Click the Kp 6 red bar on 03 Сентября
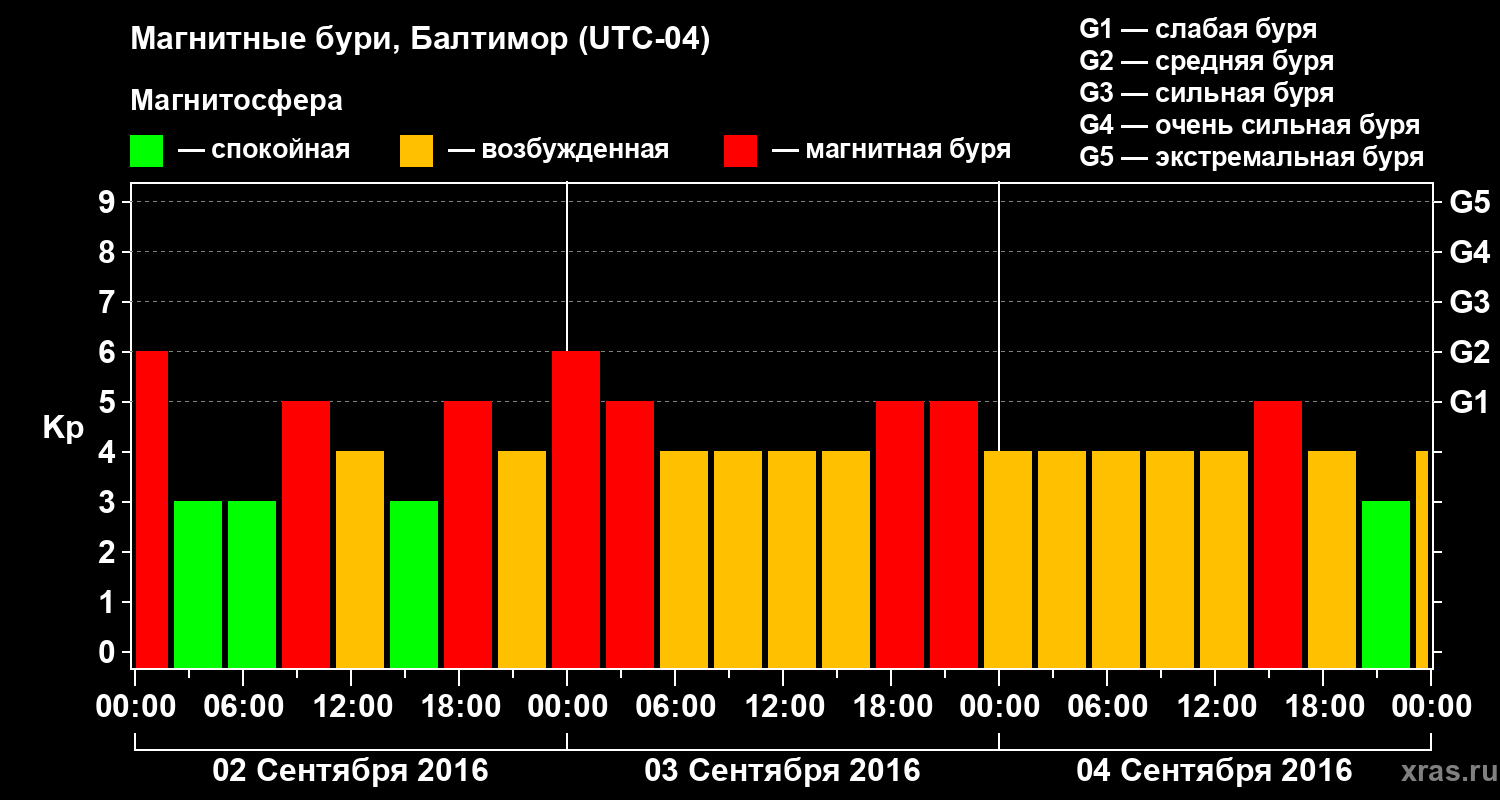 (x=576, y=510)
